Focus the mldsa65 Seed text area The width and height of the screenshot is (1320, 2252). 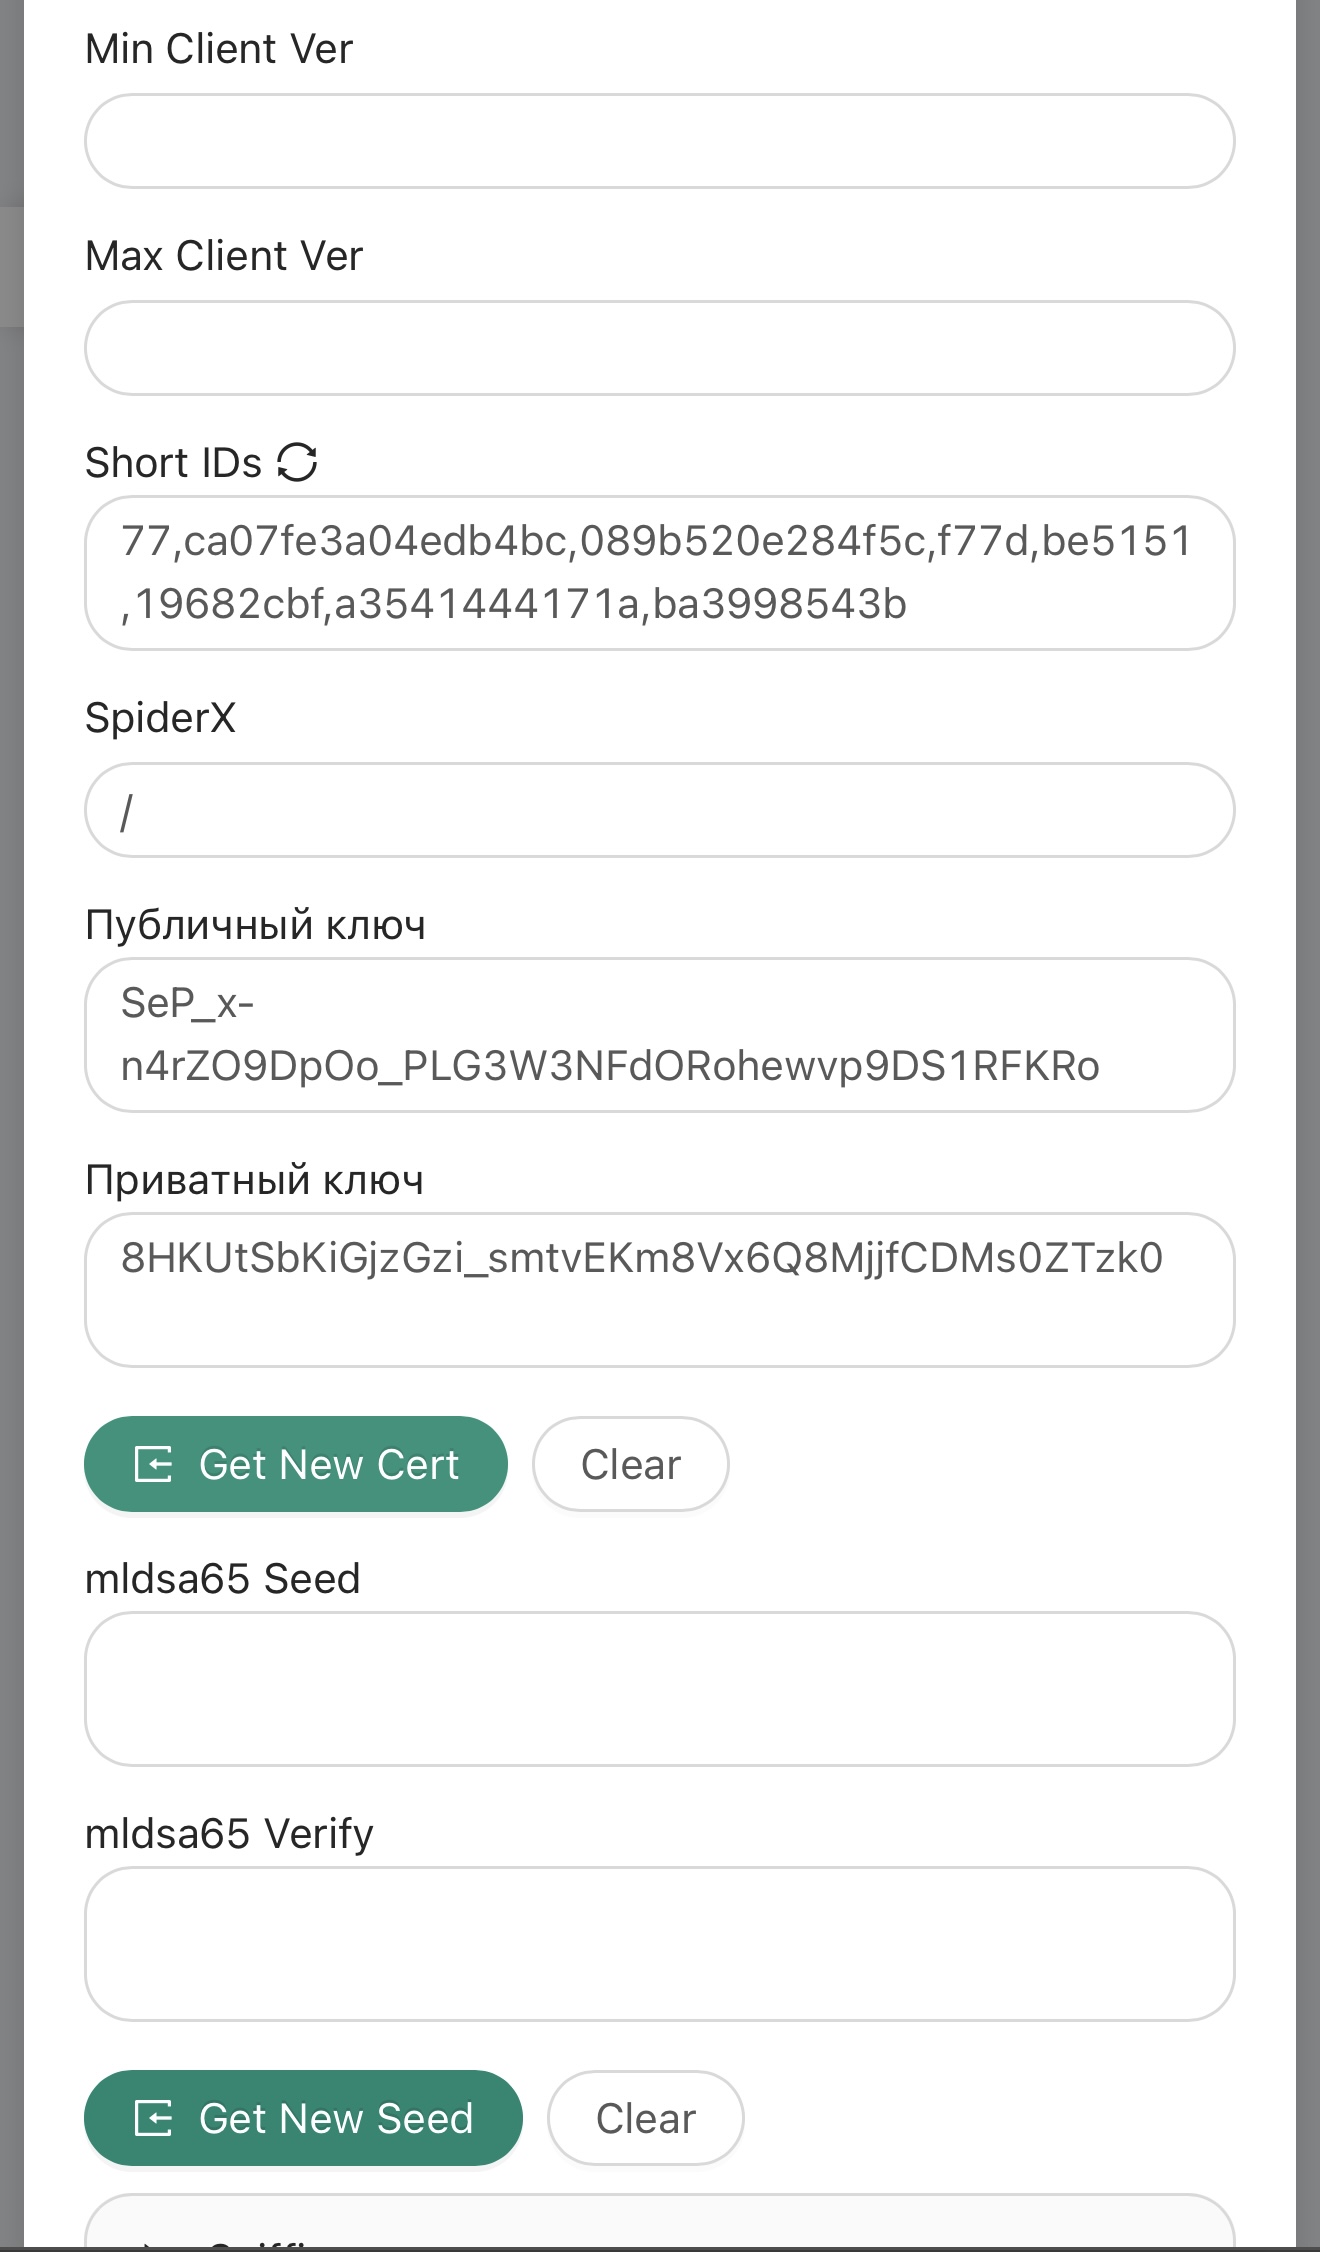coord(659,1689)
